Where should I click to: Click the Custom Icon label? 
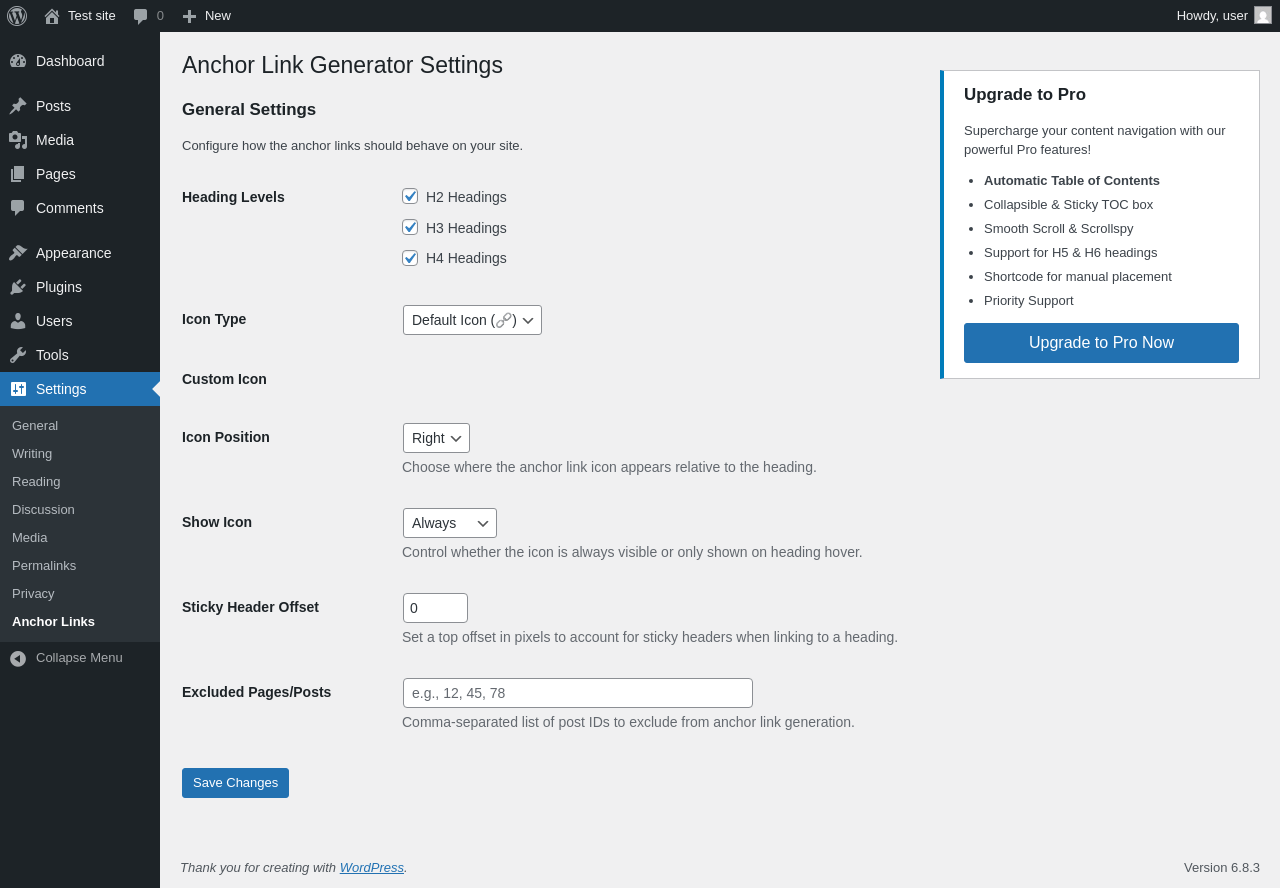[224, 379]
